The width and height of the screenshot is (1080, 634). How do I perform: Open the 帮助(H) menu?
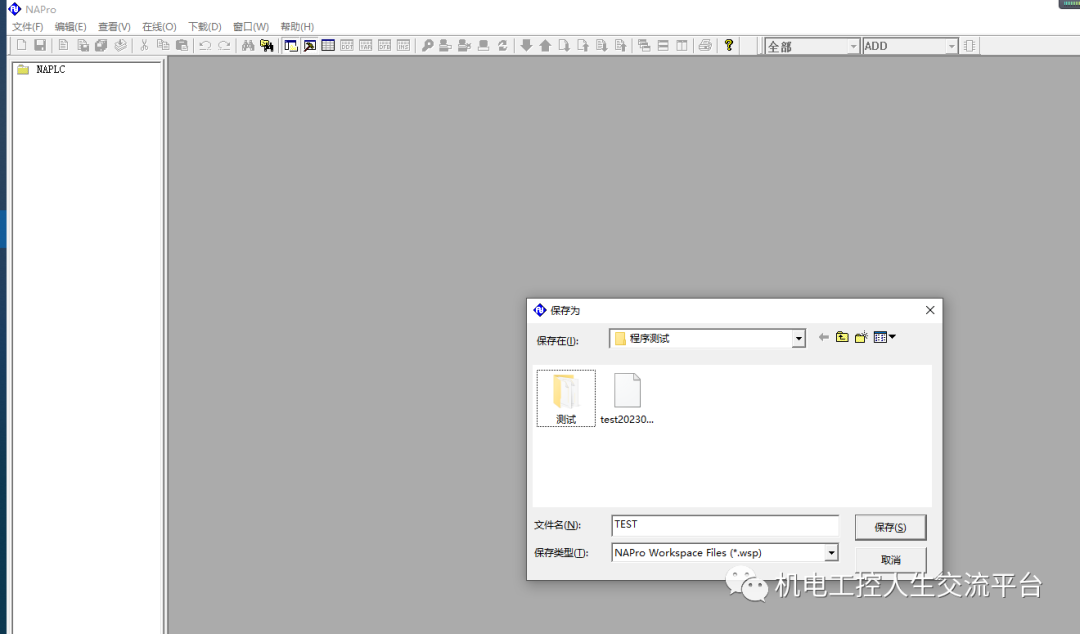click(297, 27)
